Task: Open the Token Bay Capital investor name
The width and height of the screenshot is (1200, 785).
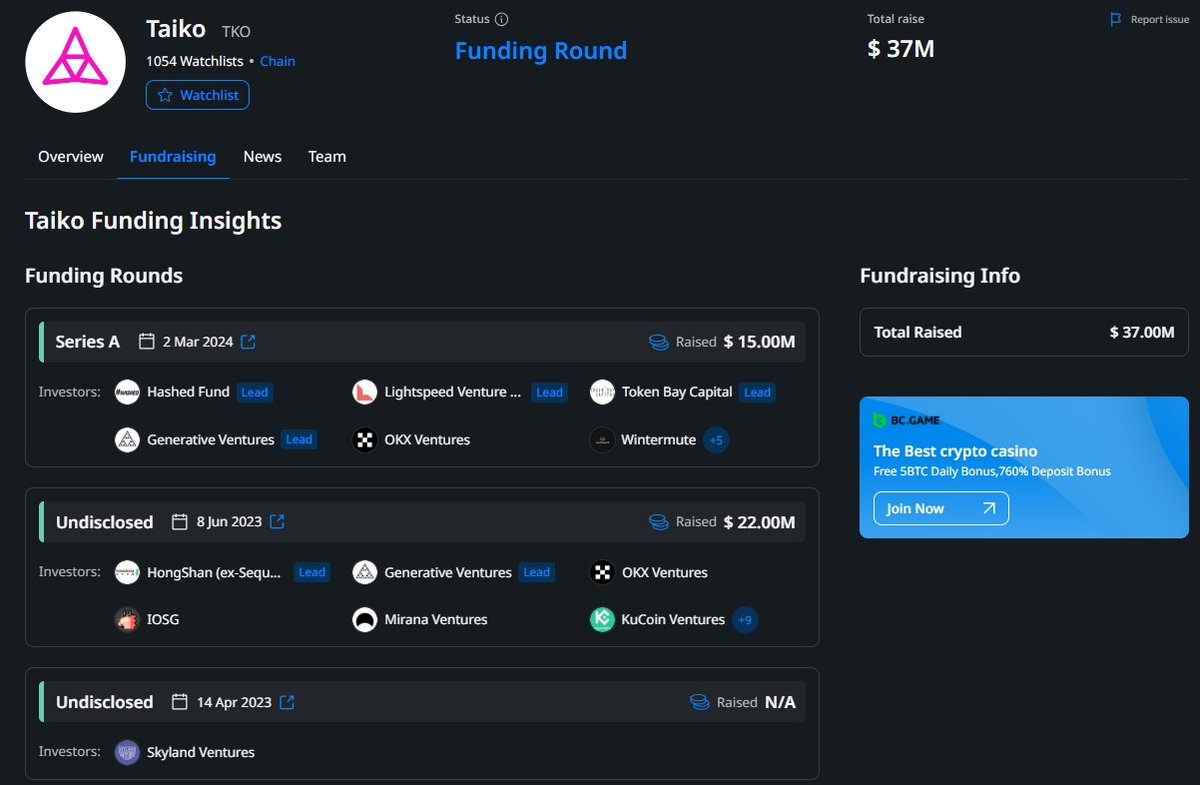Action: pyautogui.click(x=677, y=392)
